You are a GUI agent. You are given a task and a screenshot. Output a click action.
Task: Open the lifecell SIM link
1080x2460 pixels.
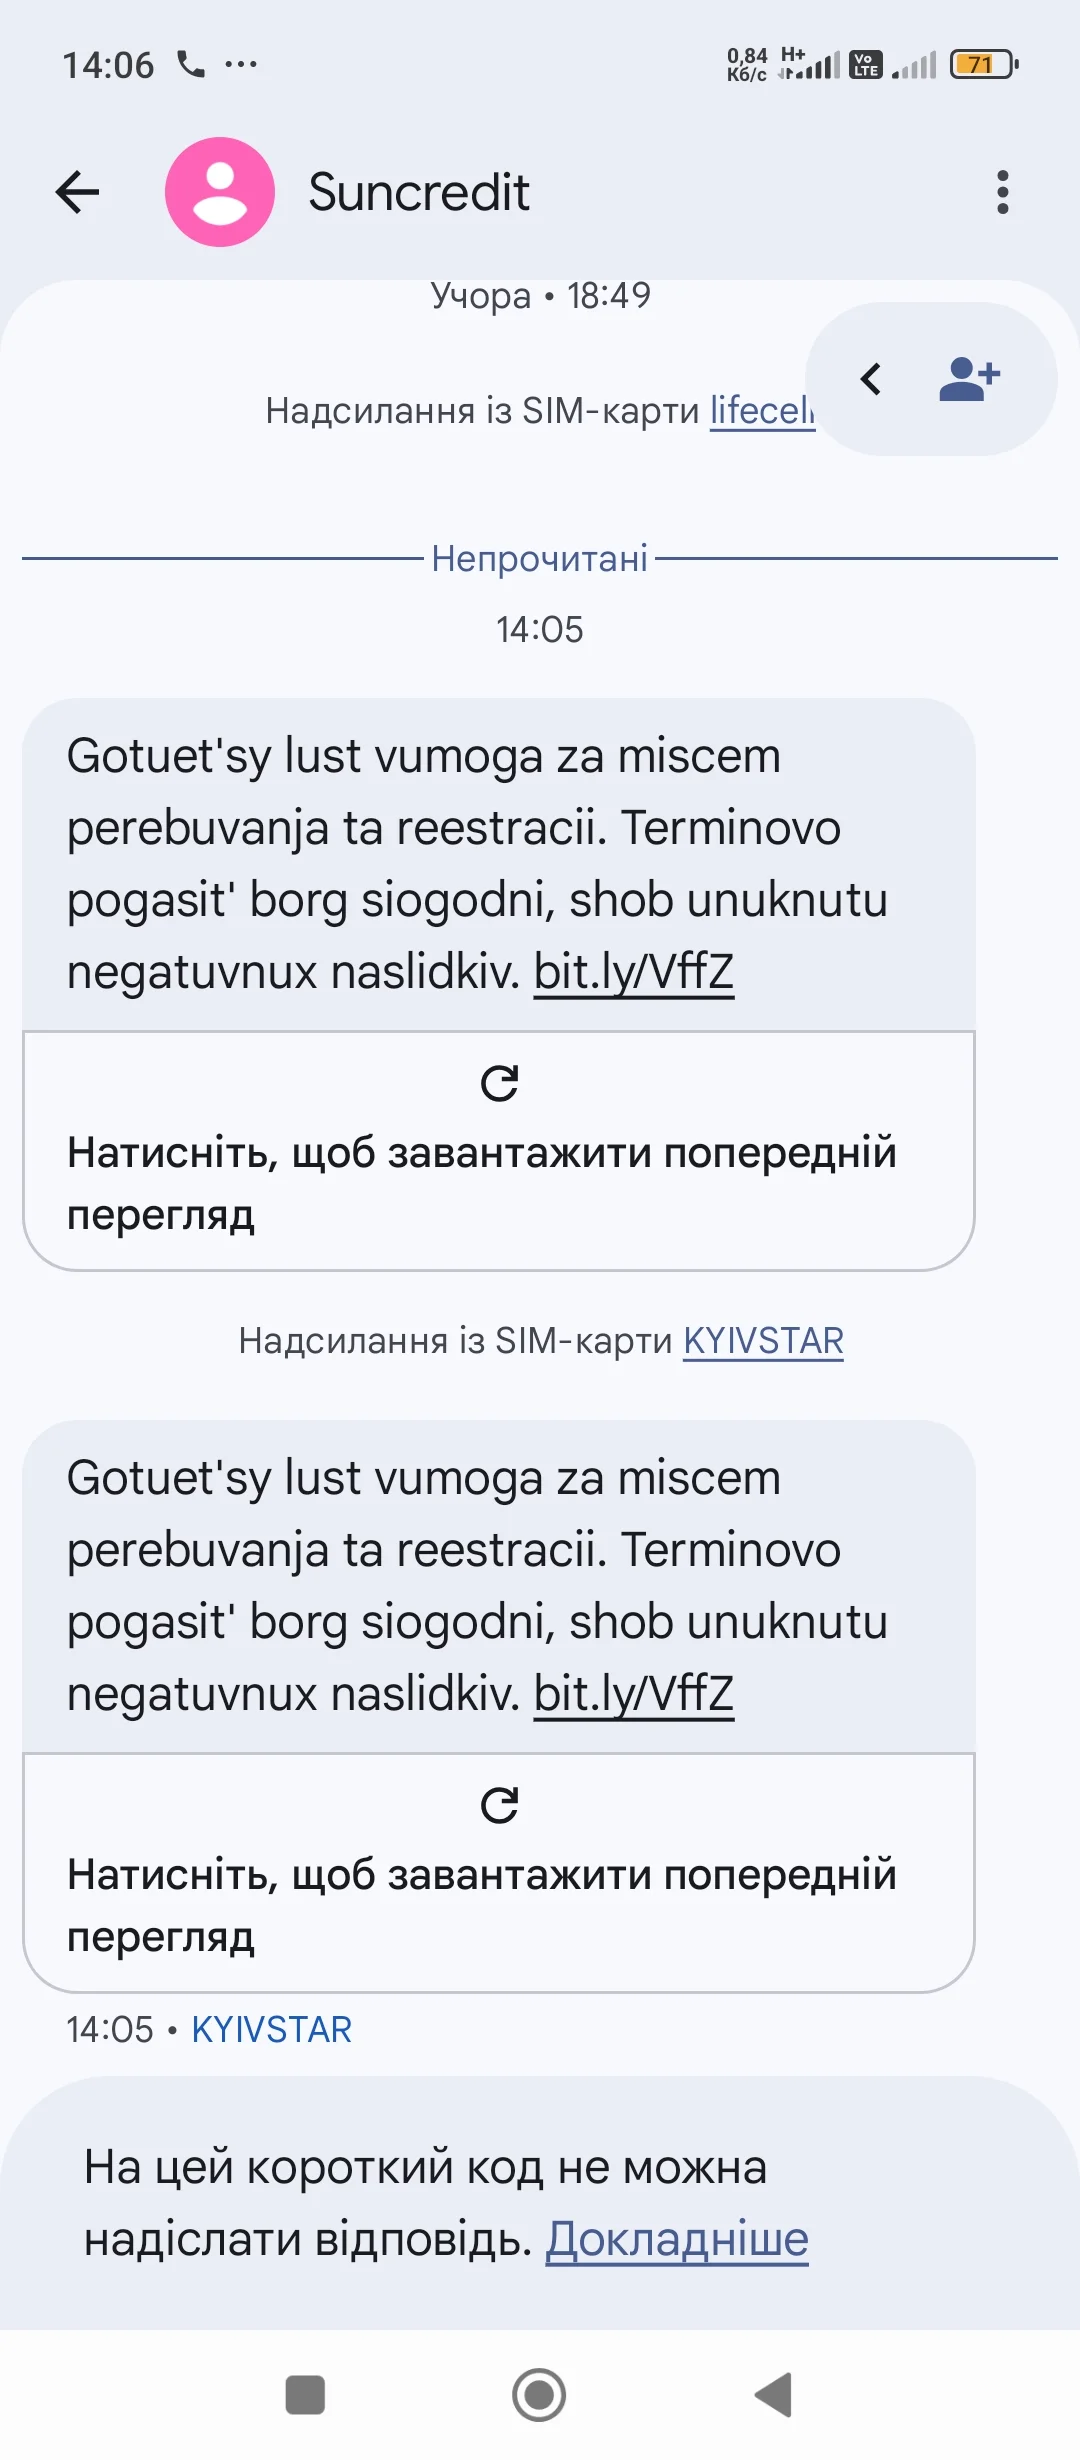762,411
